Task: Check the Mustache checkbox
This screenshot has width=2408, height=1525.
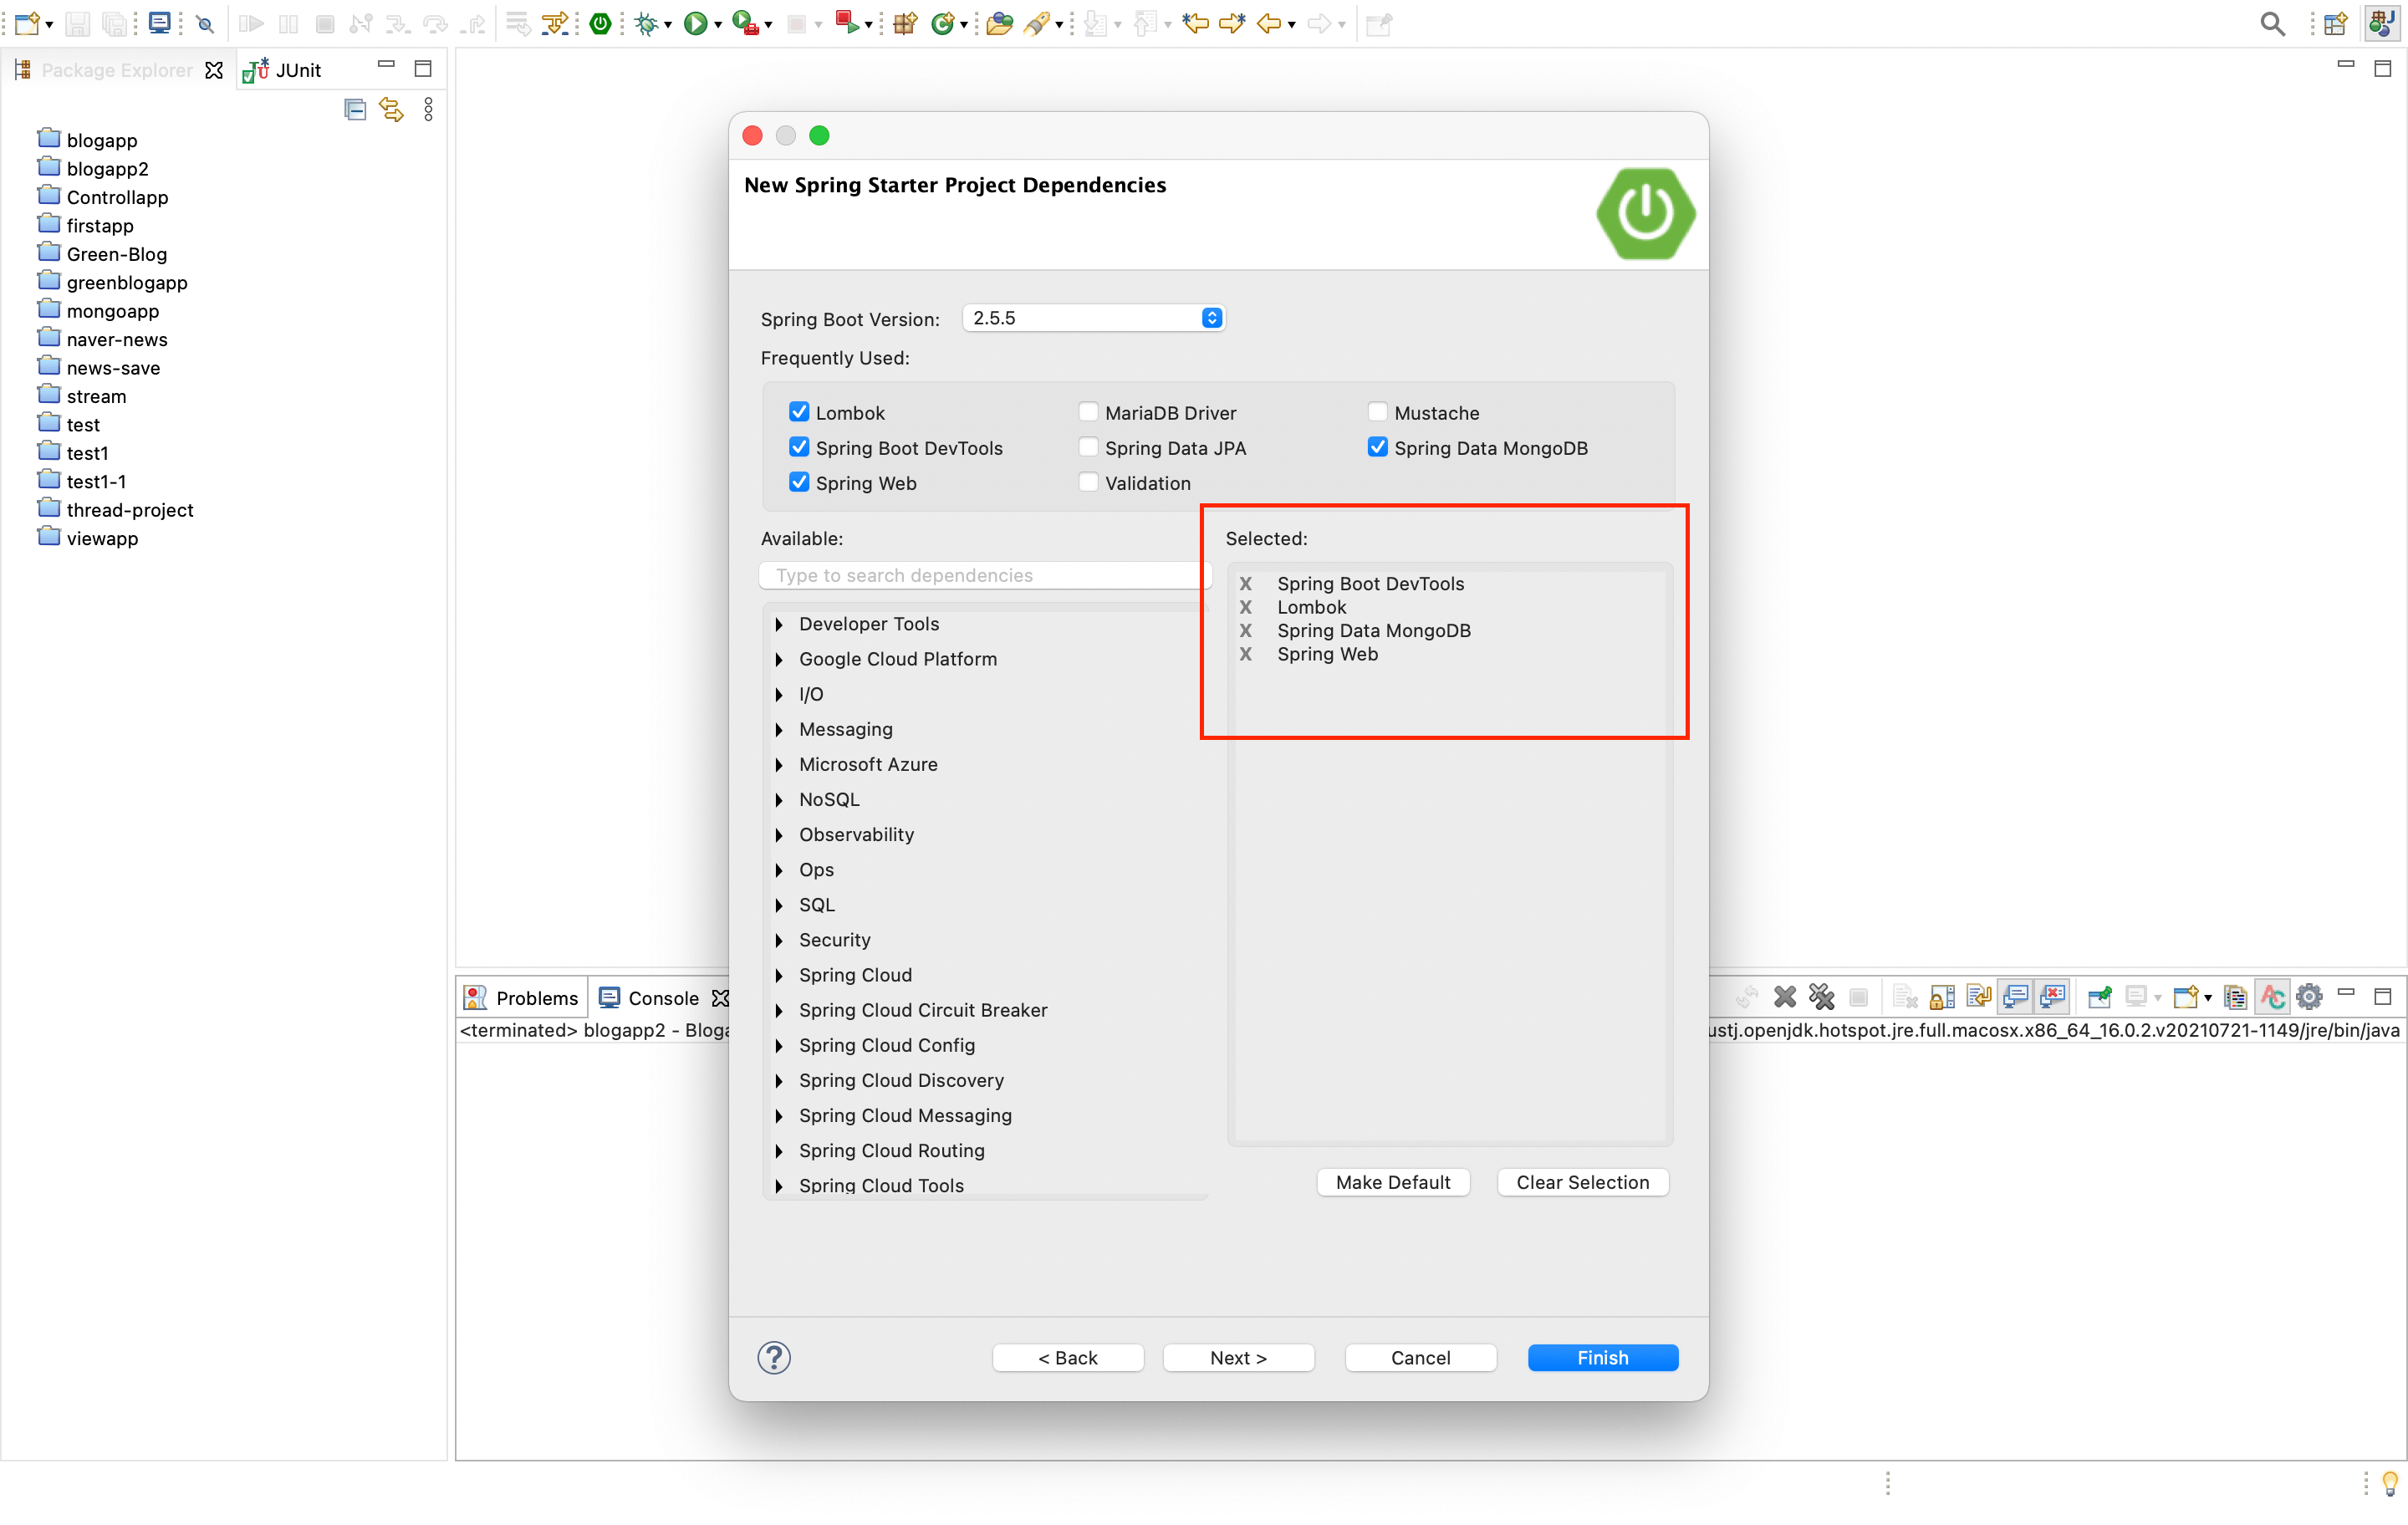Action: tap(1377, 412)
